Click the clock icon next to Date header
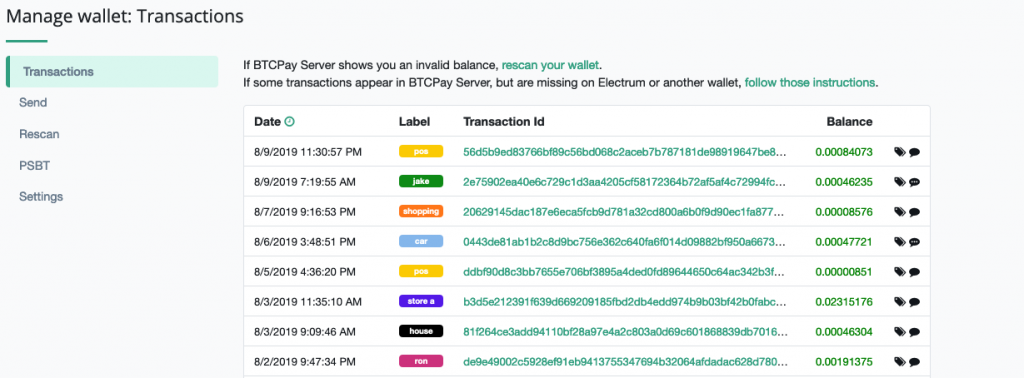The height and width of the screenshot is (378, 1024). pyautogui.click(x=290, y=121)
